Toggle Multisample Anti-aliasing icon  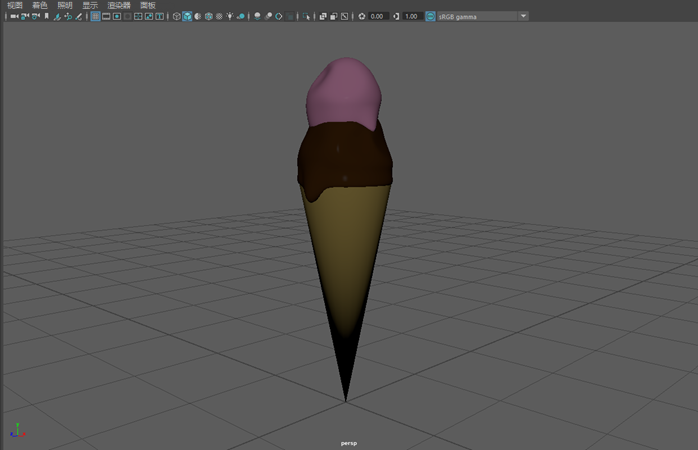pyautogui.click(x=279, y=16)
